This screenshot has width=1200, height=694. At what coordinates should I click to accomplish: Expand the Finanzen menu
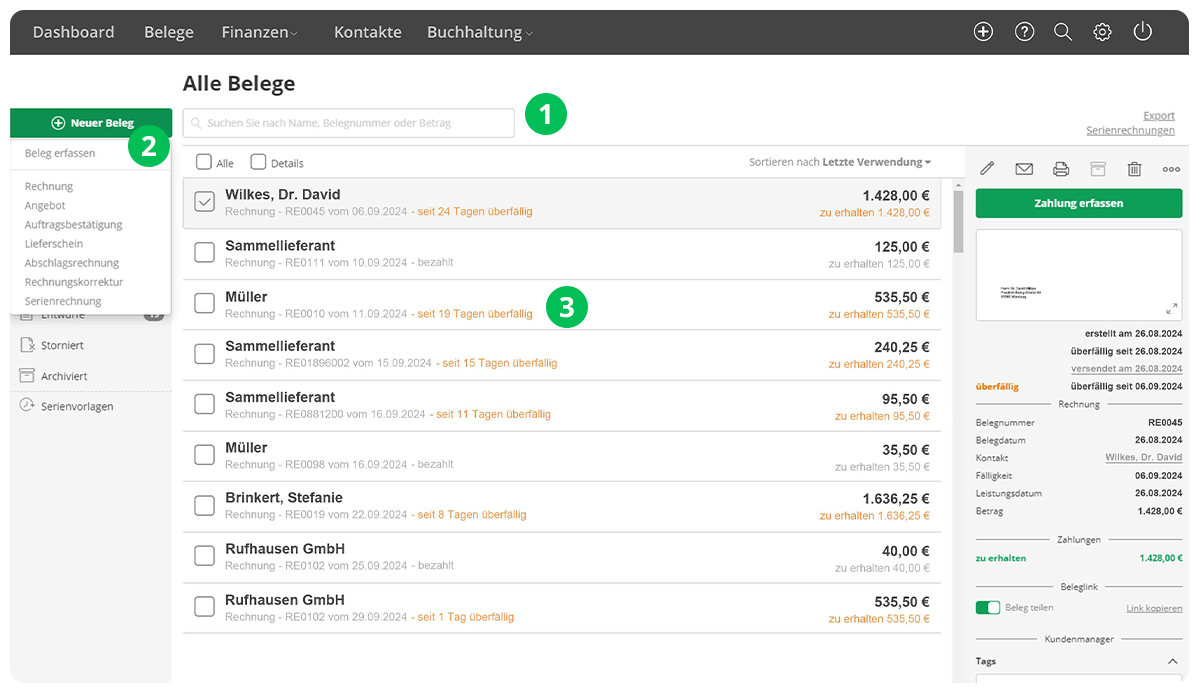[x=259, y=32]
